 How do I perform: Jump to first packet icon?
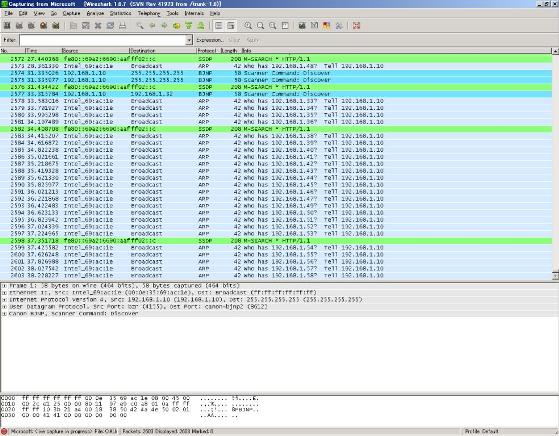tap(189, 26)
